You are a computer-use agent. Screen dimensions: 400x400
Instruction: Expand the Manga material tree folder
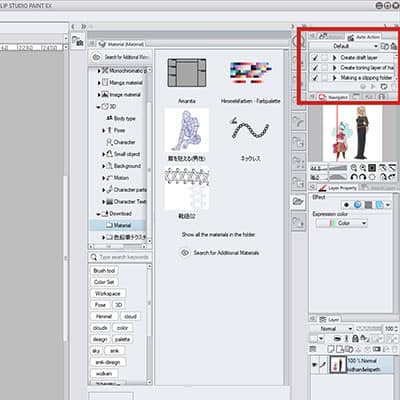pyautogui.click(x=99, y=83)
